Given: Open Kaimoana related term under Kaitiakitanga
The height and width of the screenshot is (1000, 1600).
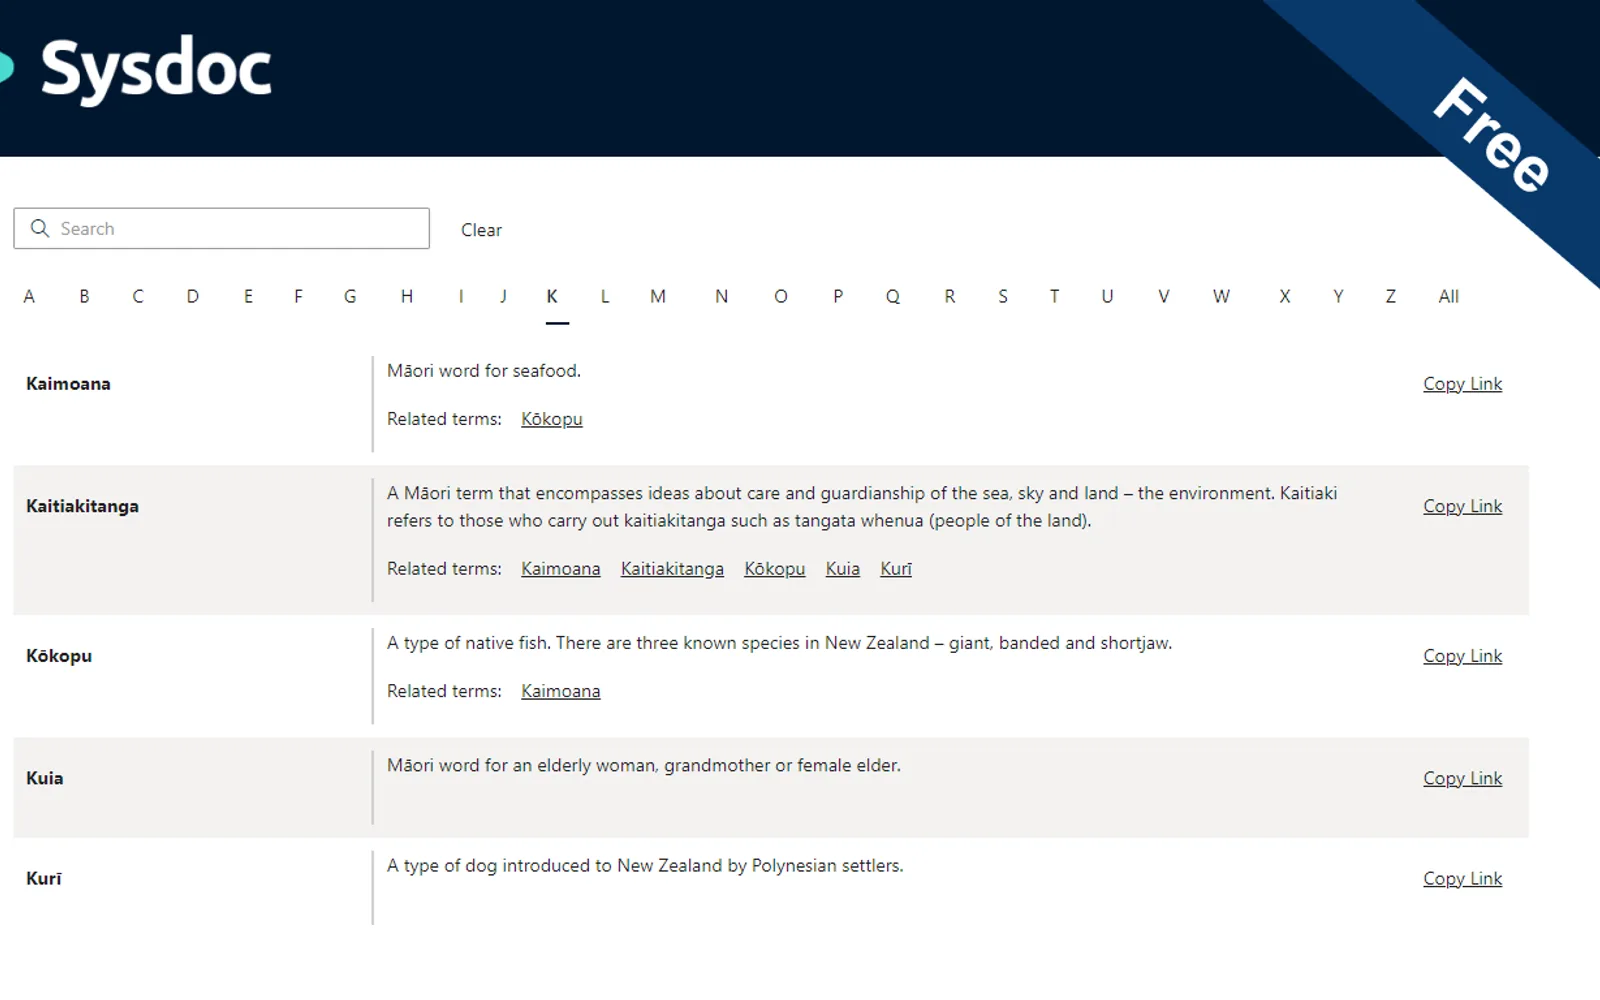Looking at the screenshot, I should 561,569.
